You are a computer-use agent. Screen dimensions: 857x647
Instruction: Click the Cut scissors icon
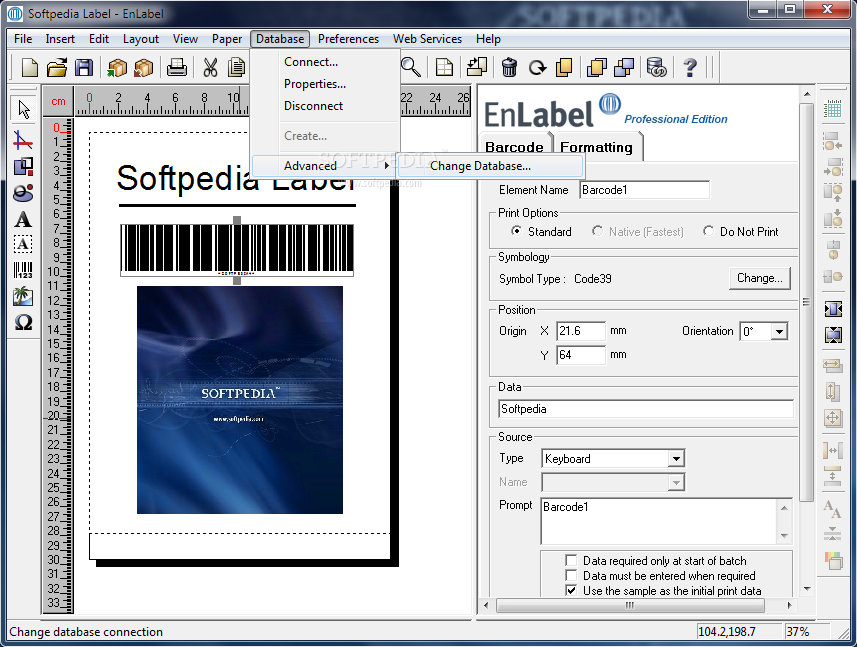(210, 67)
